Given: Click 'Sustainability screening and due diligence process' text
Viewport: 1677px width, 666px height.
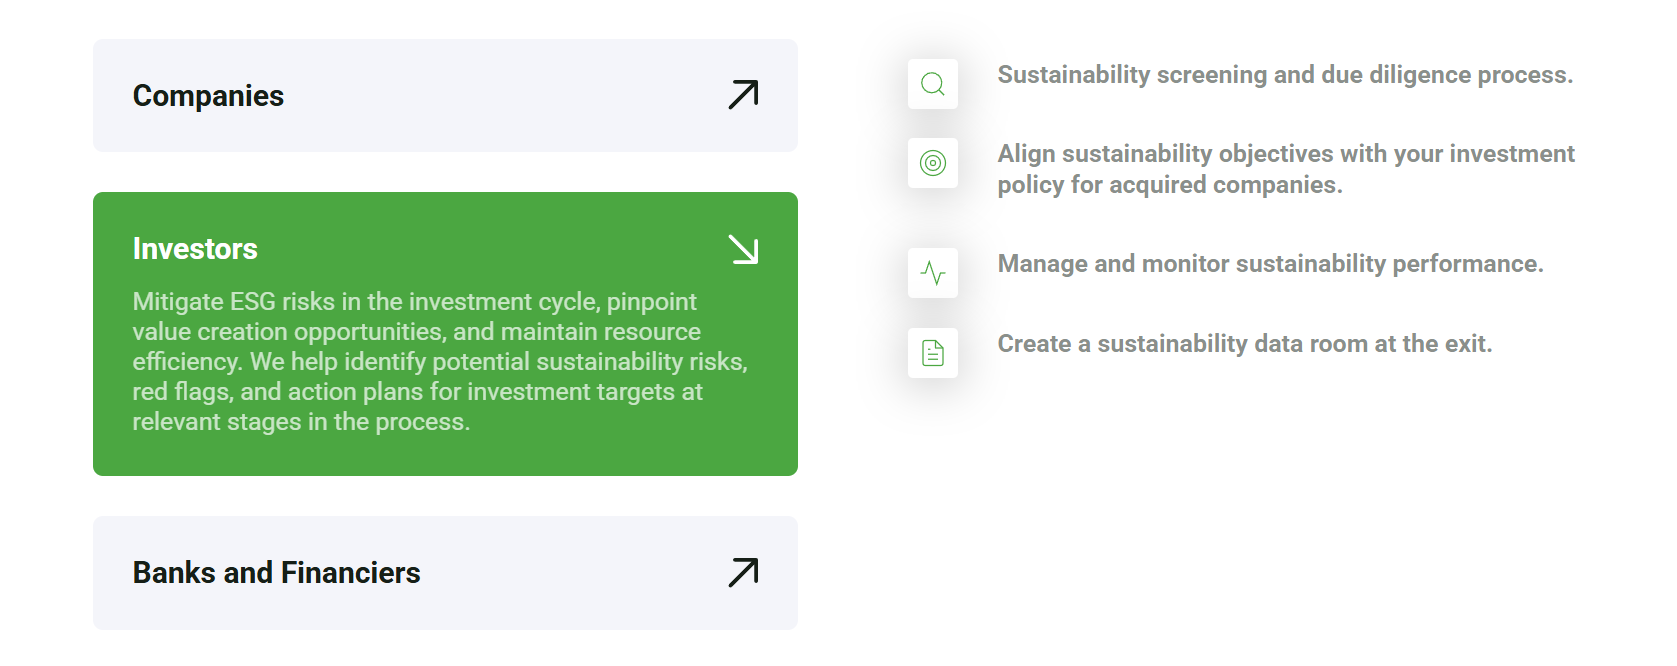Looking at the screenshot, I should pyautogui.click(x=1285, y=75).
